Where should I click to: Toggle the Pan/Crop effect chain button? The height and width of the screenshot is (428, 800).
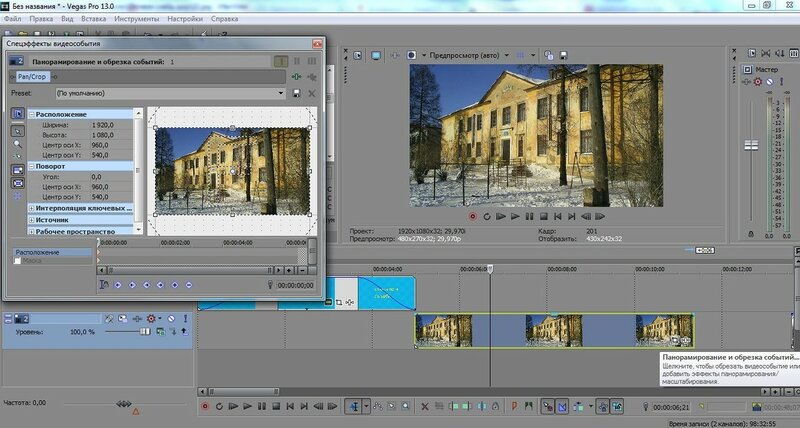tap(33, 75)
